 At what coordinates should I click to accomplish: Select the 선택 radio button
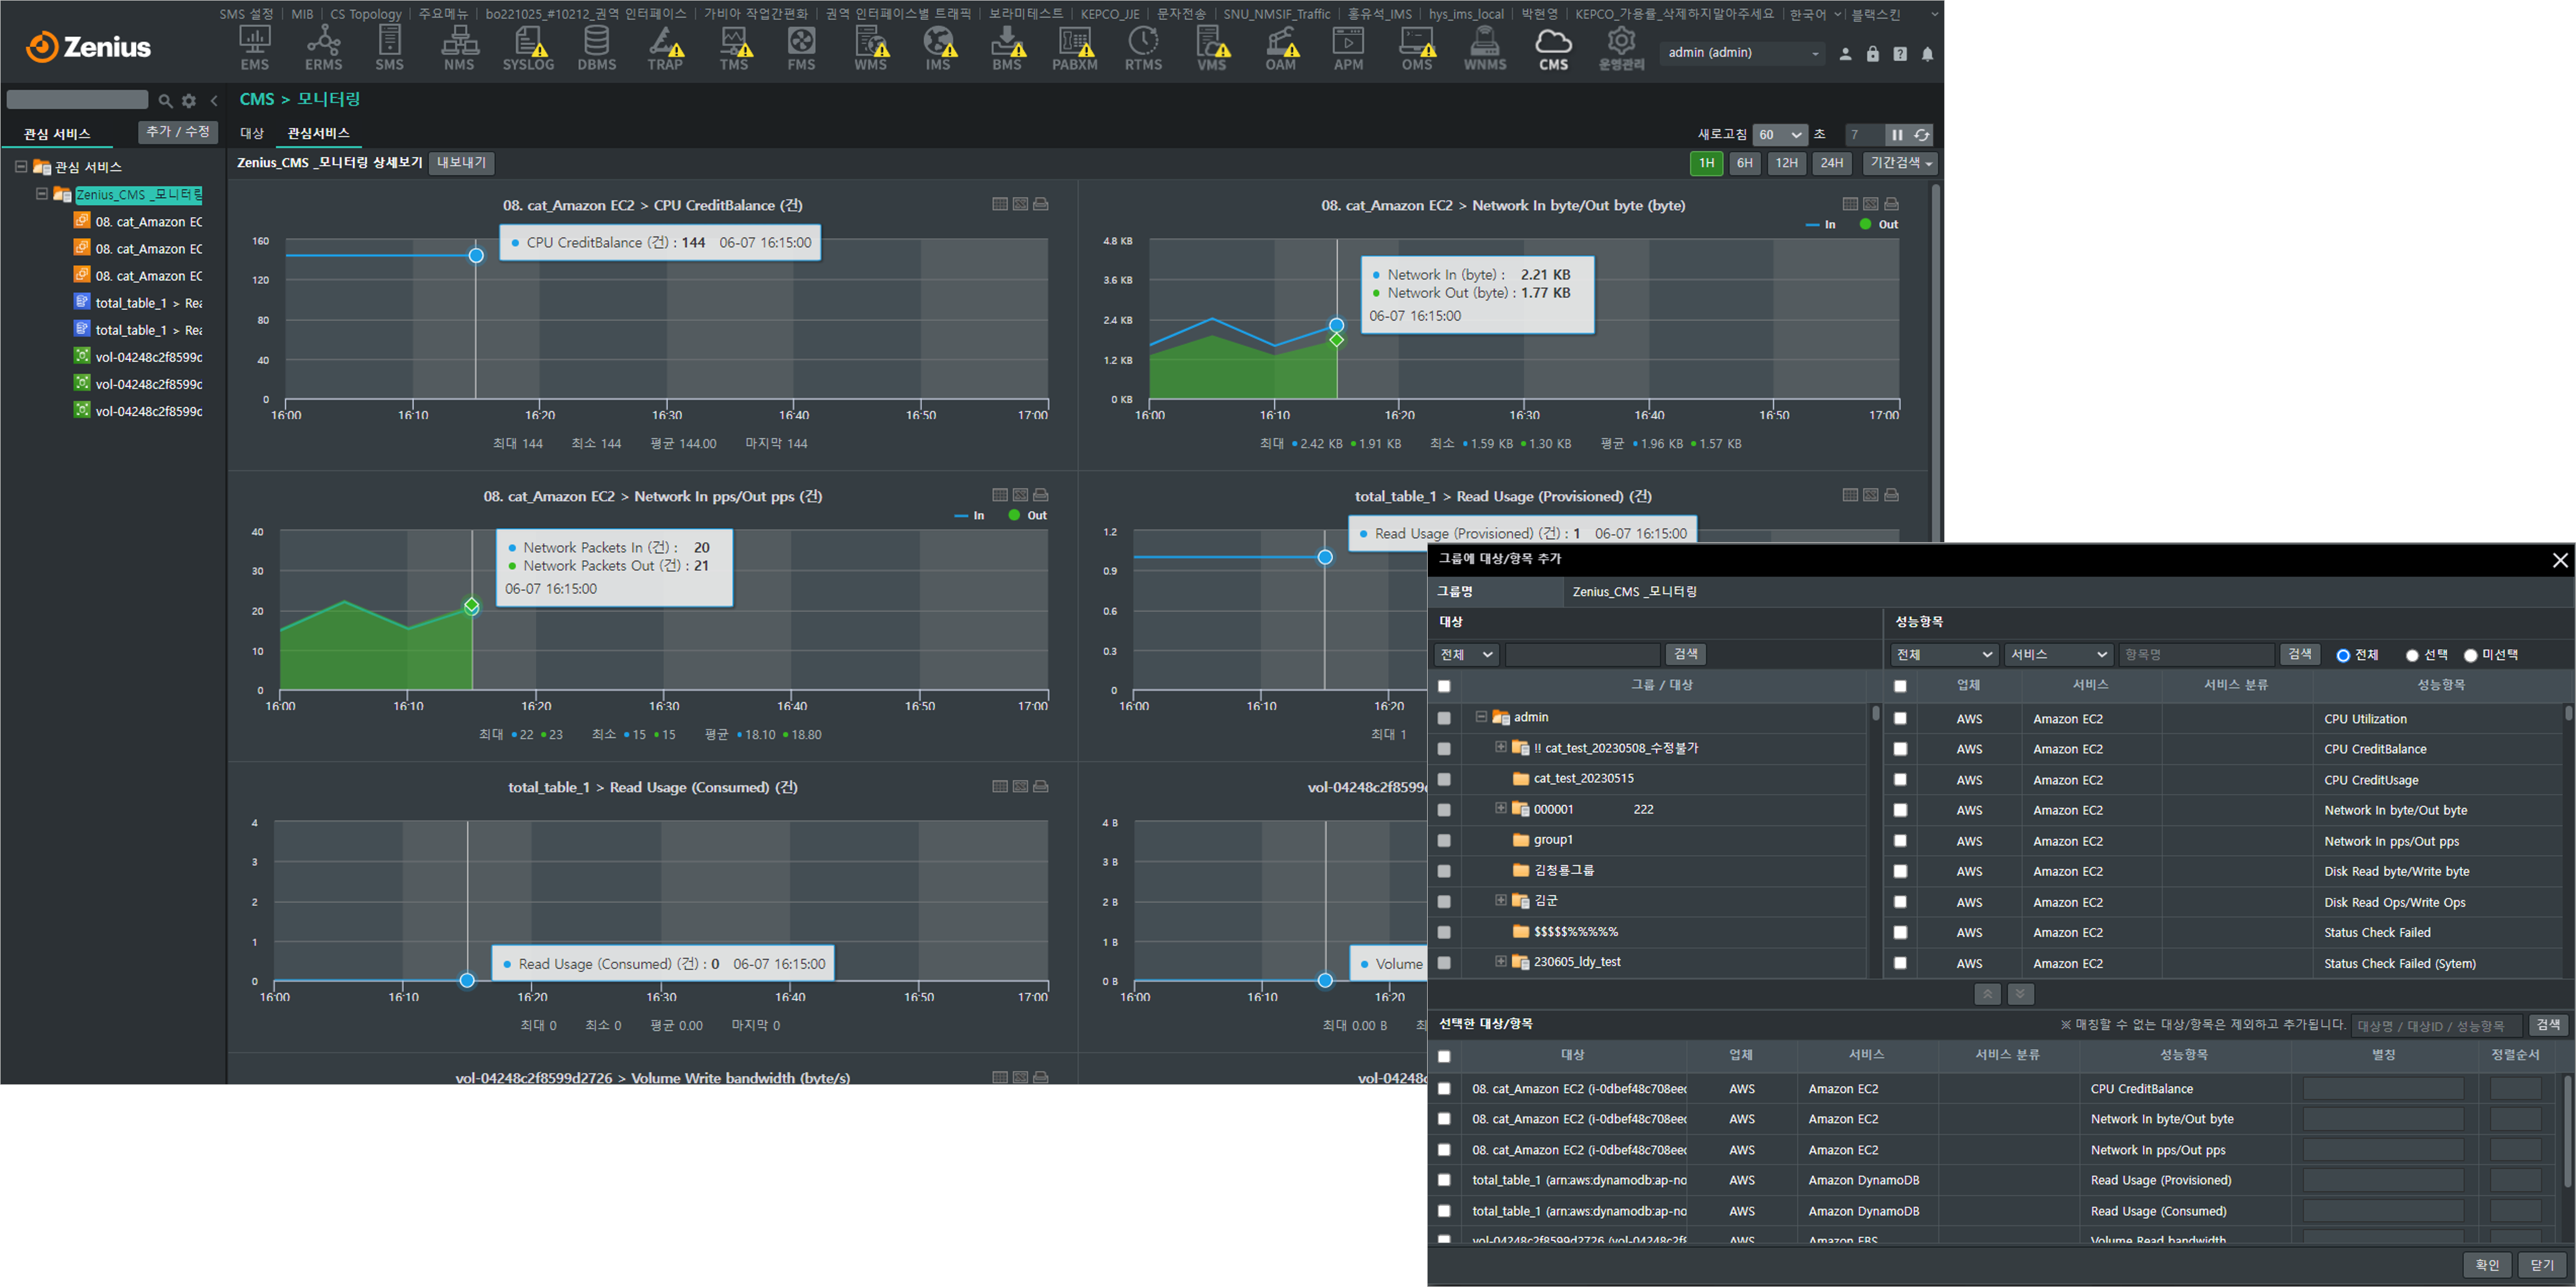pyautogui.click(x=2412, y=655)
